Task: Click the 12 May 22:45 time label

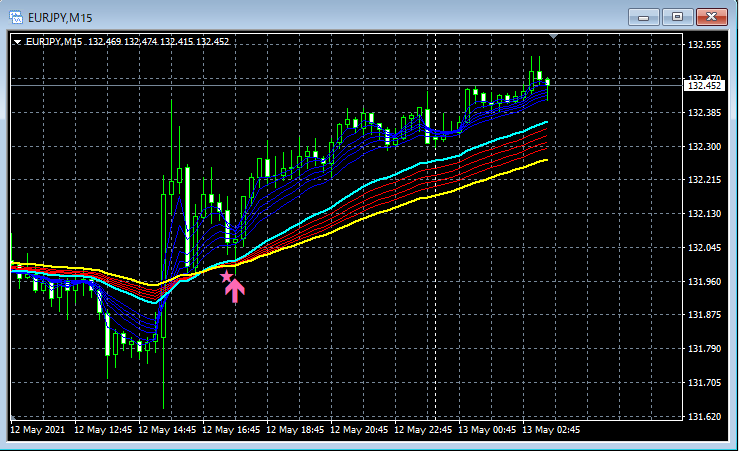Action: [x=423, y=430]
